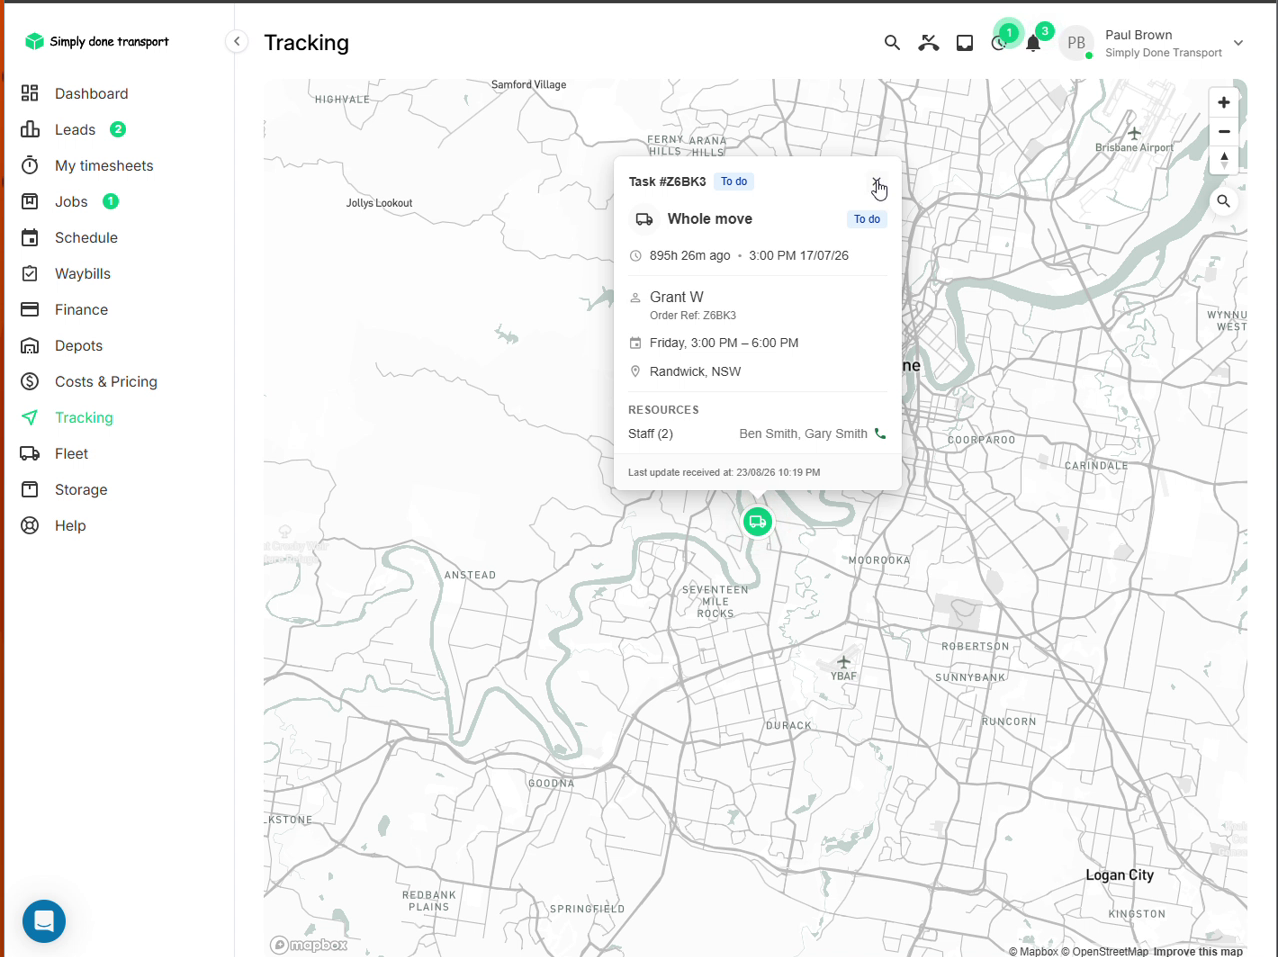
Task: Click the Whole move truck icon
Action: [644, 219]
